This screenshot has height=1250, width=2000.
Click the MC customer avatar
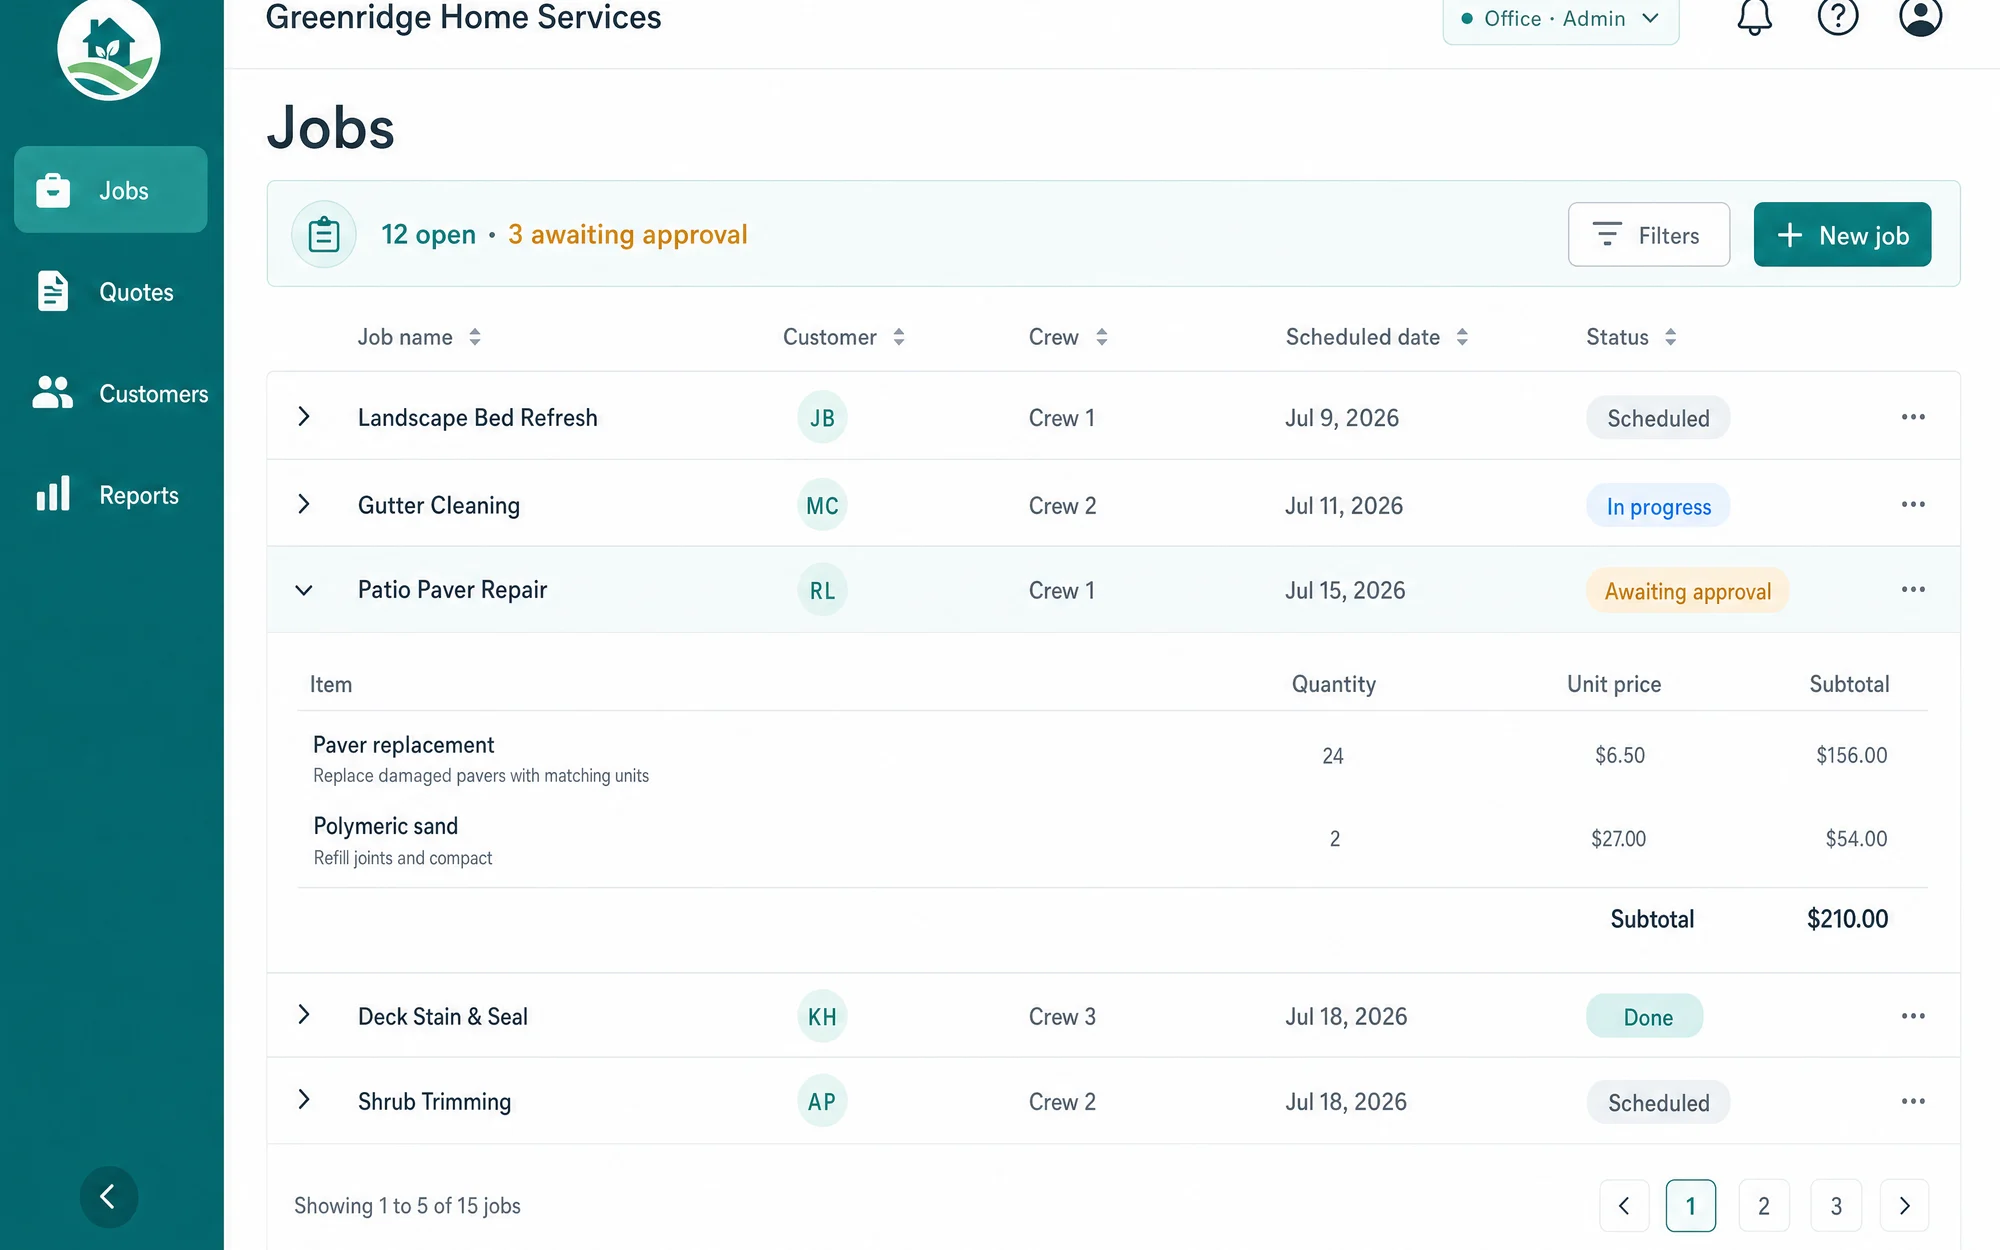tap(822, 506)
